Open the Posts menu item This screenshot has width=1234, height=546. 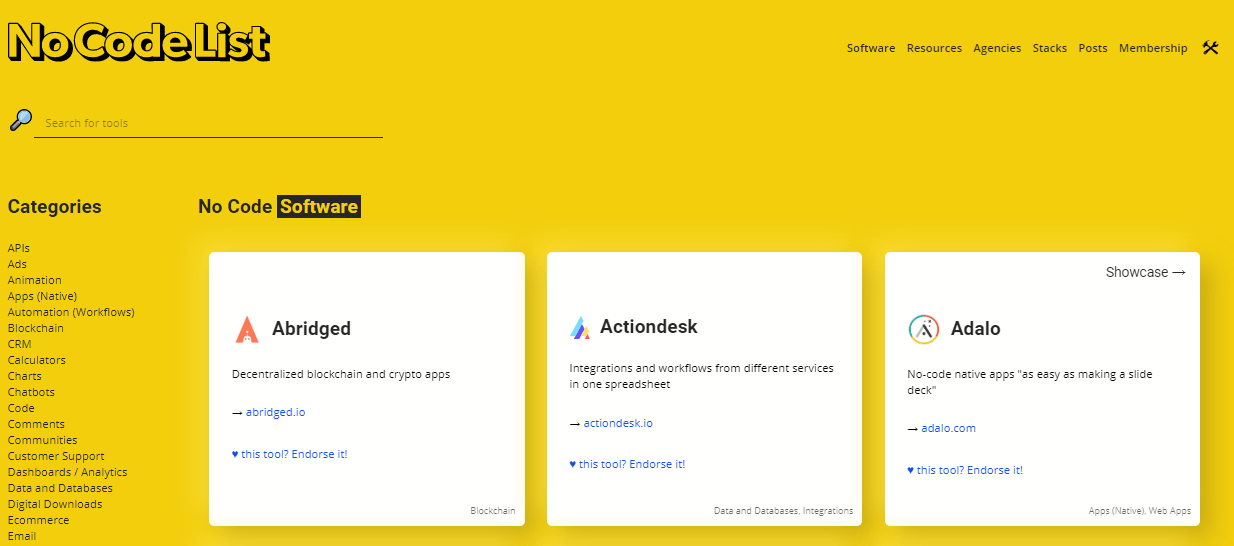(1093, 48)
